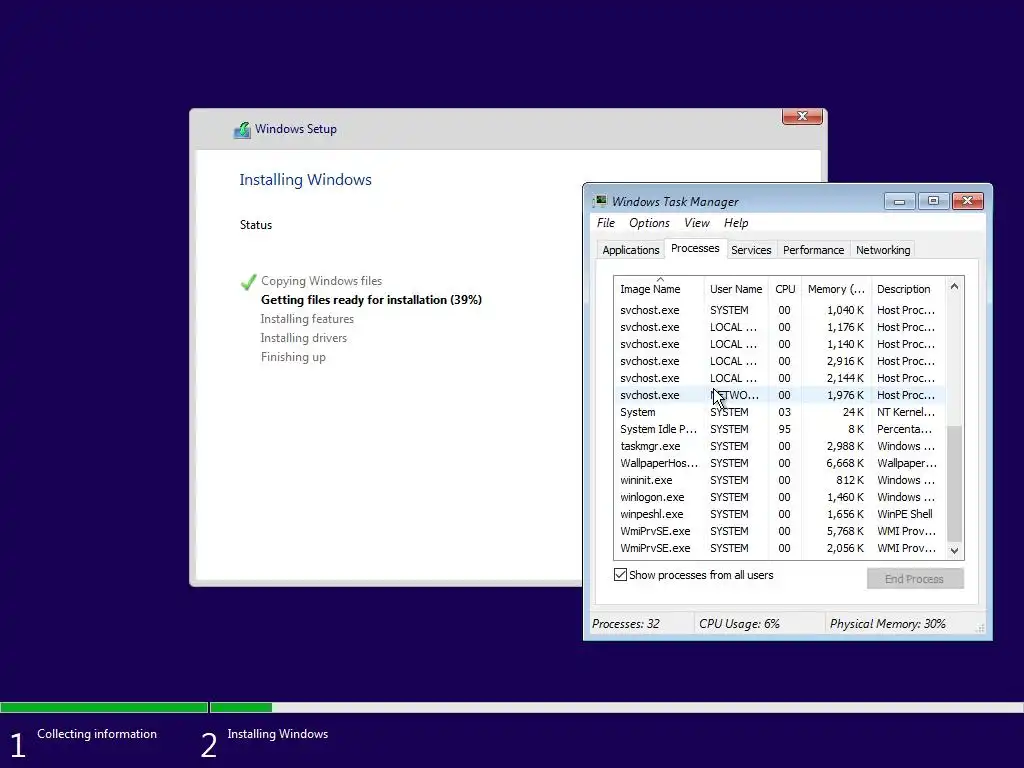Close the Windows Setup dialog

[x=802, y=116]
